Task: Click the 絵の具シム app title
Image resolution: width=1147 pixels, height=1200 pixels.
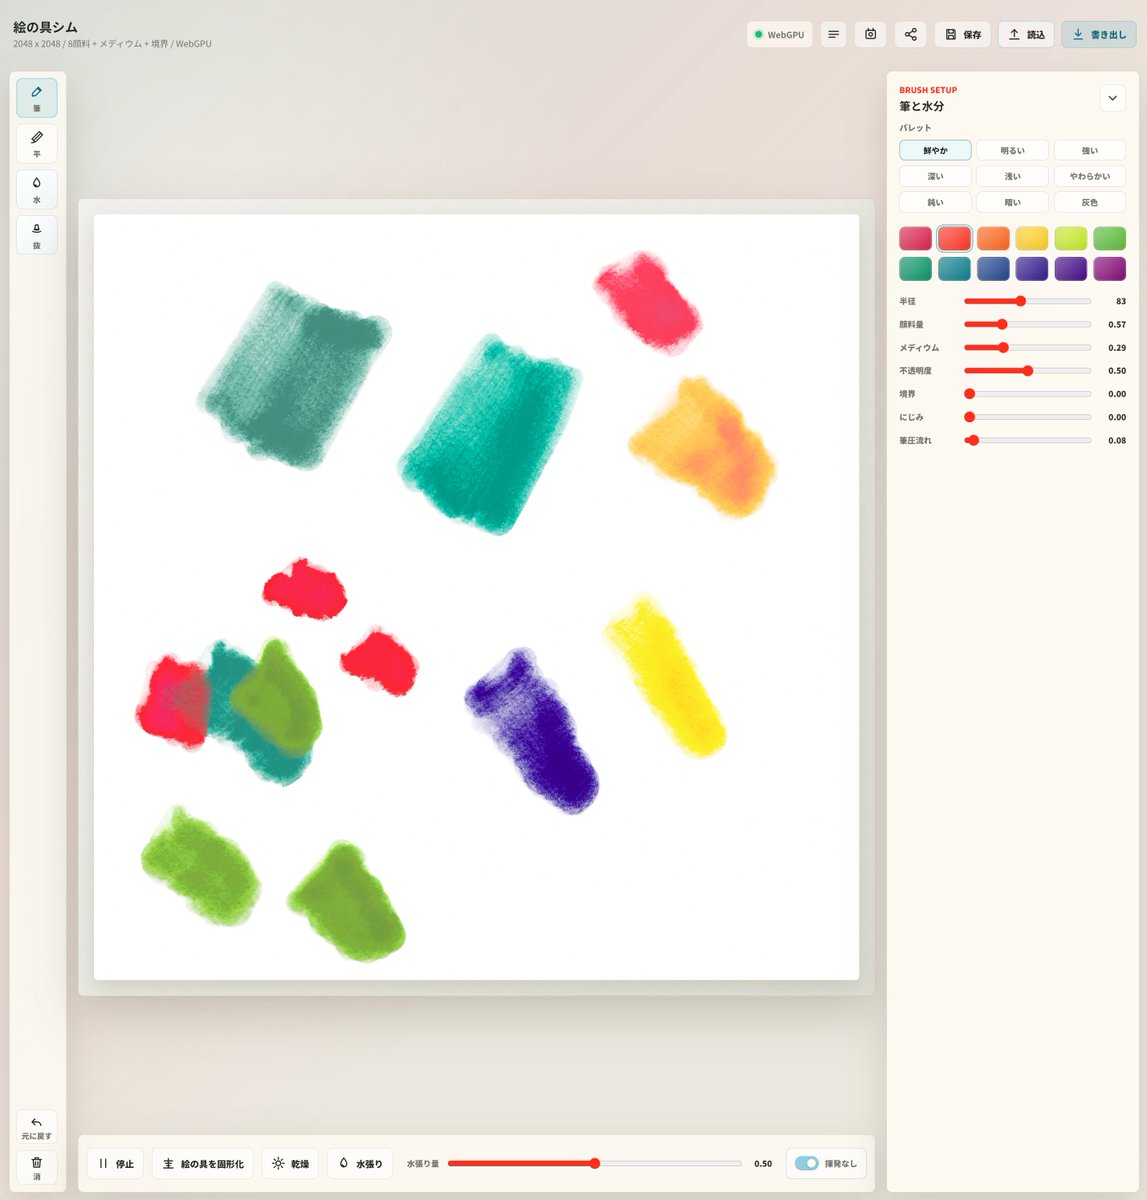Action: pyautogui.click(x=45, y=27)
